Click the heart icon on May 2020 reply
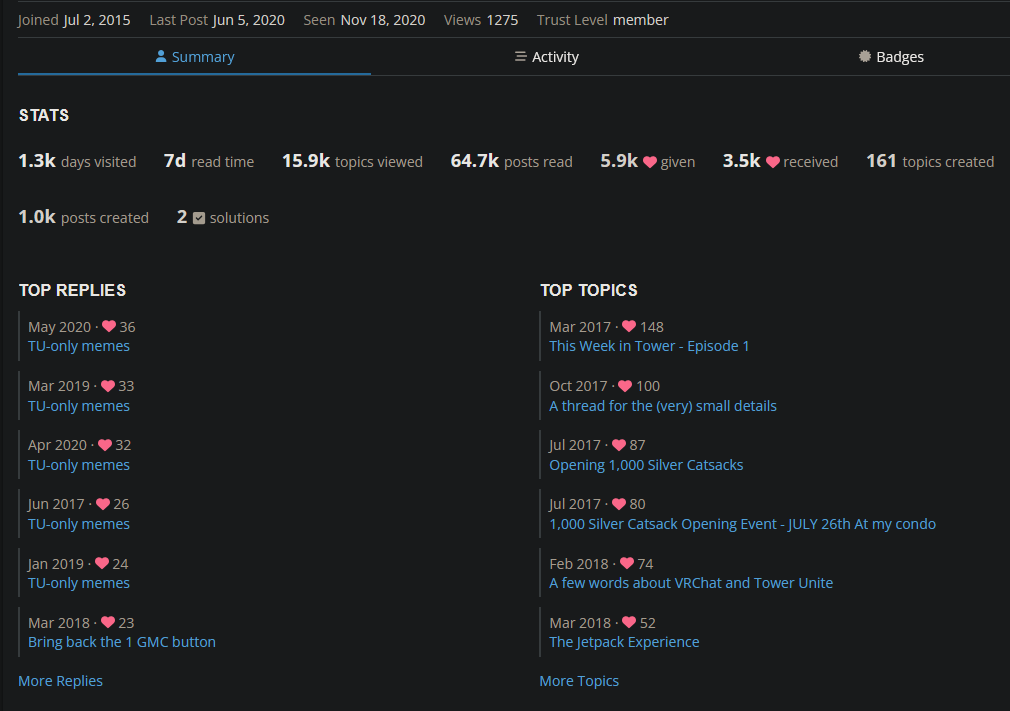 (x=109, y=327)
